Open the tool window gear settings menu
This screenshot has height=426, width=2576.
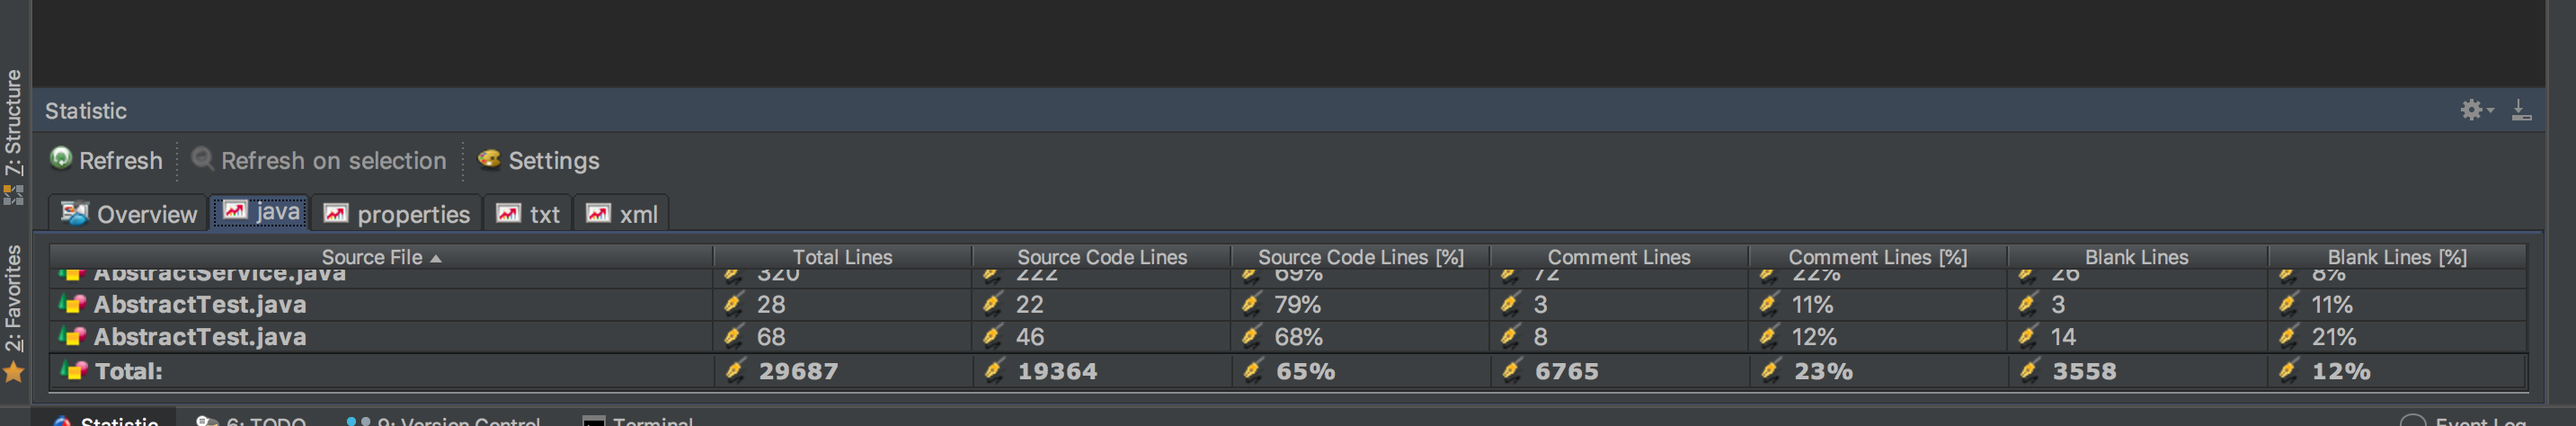coord(2476,110)
